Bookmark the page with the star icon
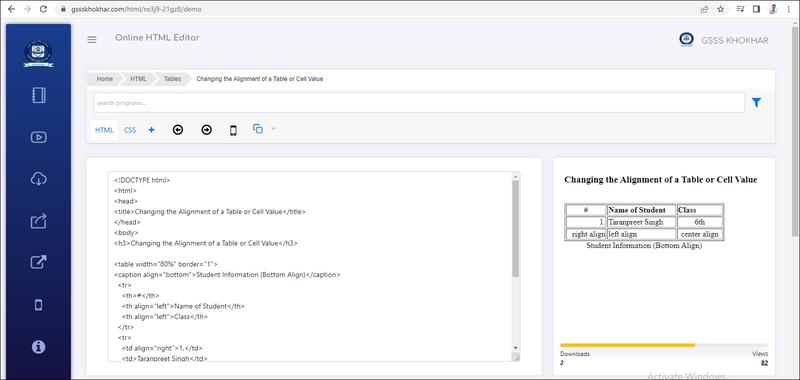This screenshot has width=800, height=380. [x=720, y=9]
